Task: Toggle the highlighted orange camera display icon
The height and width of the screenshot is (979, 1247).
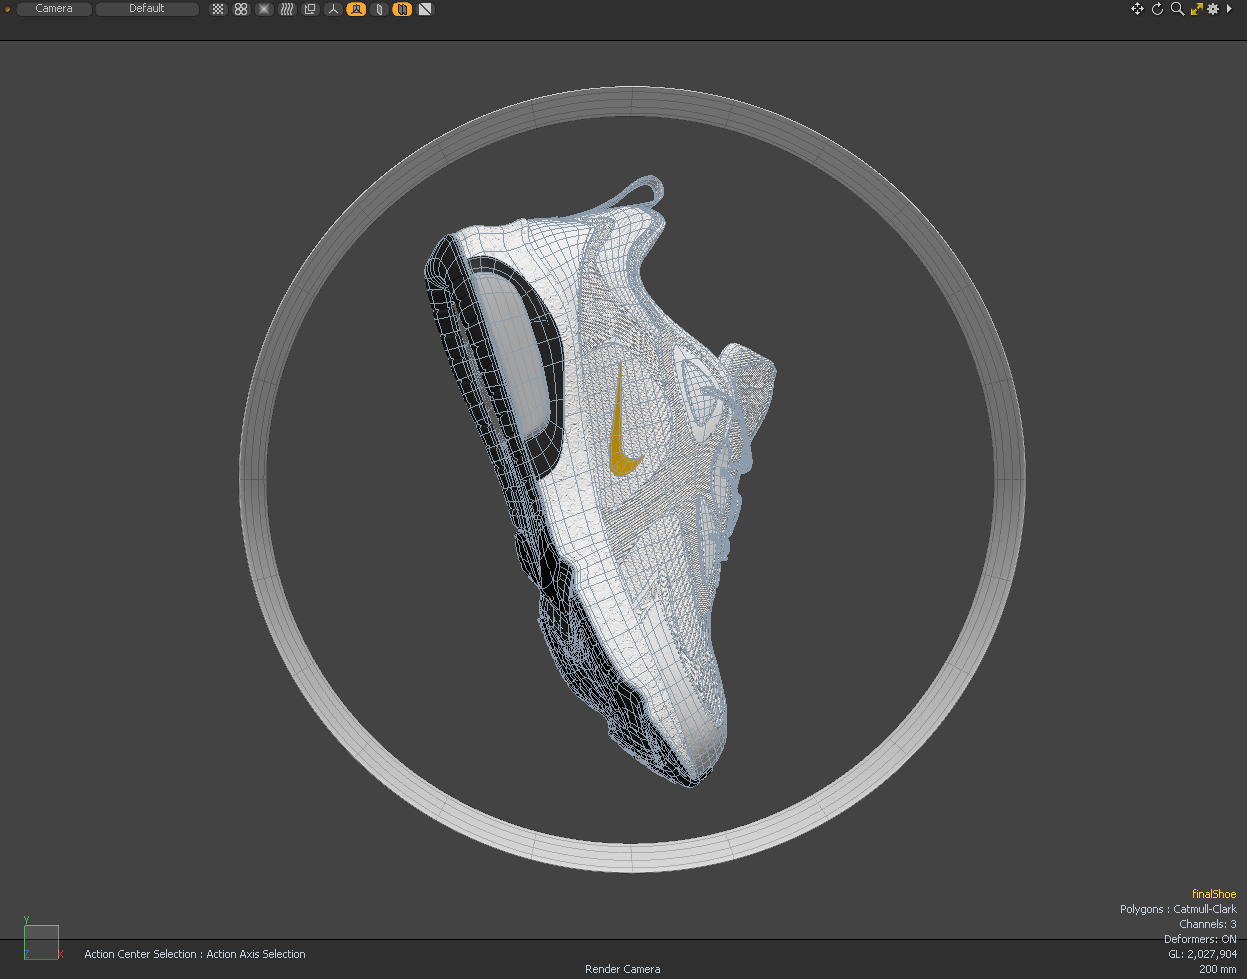Action: [356, 9]
